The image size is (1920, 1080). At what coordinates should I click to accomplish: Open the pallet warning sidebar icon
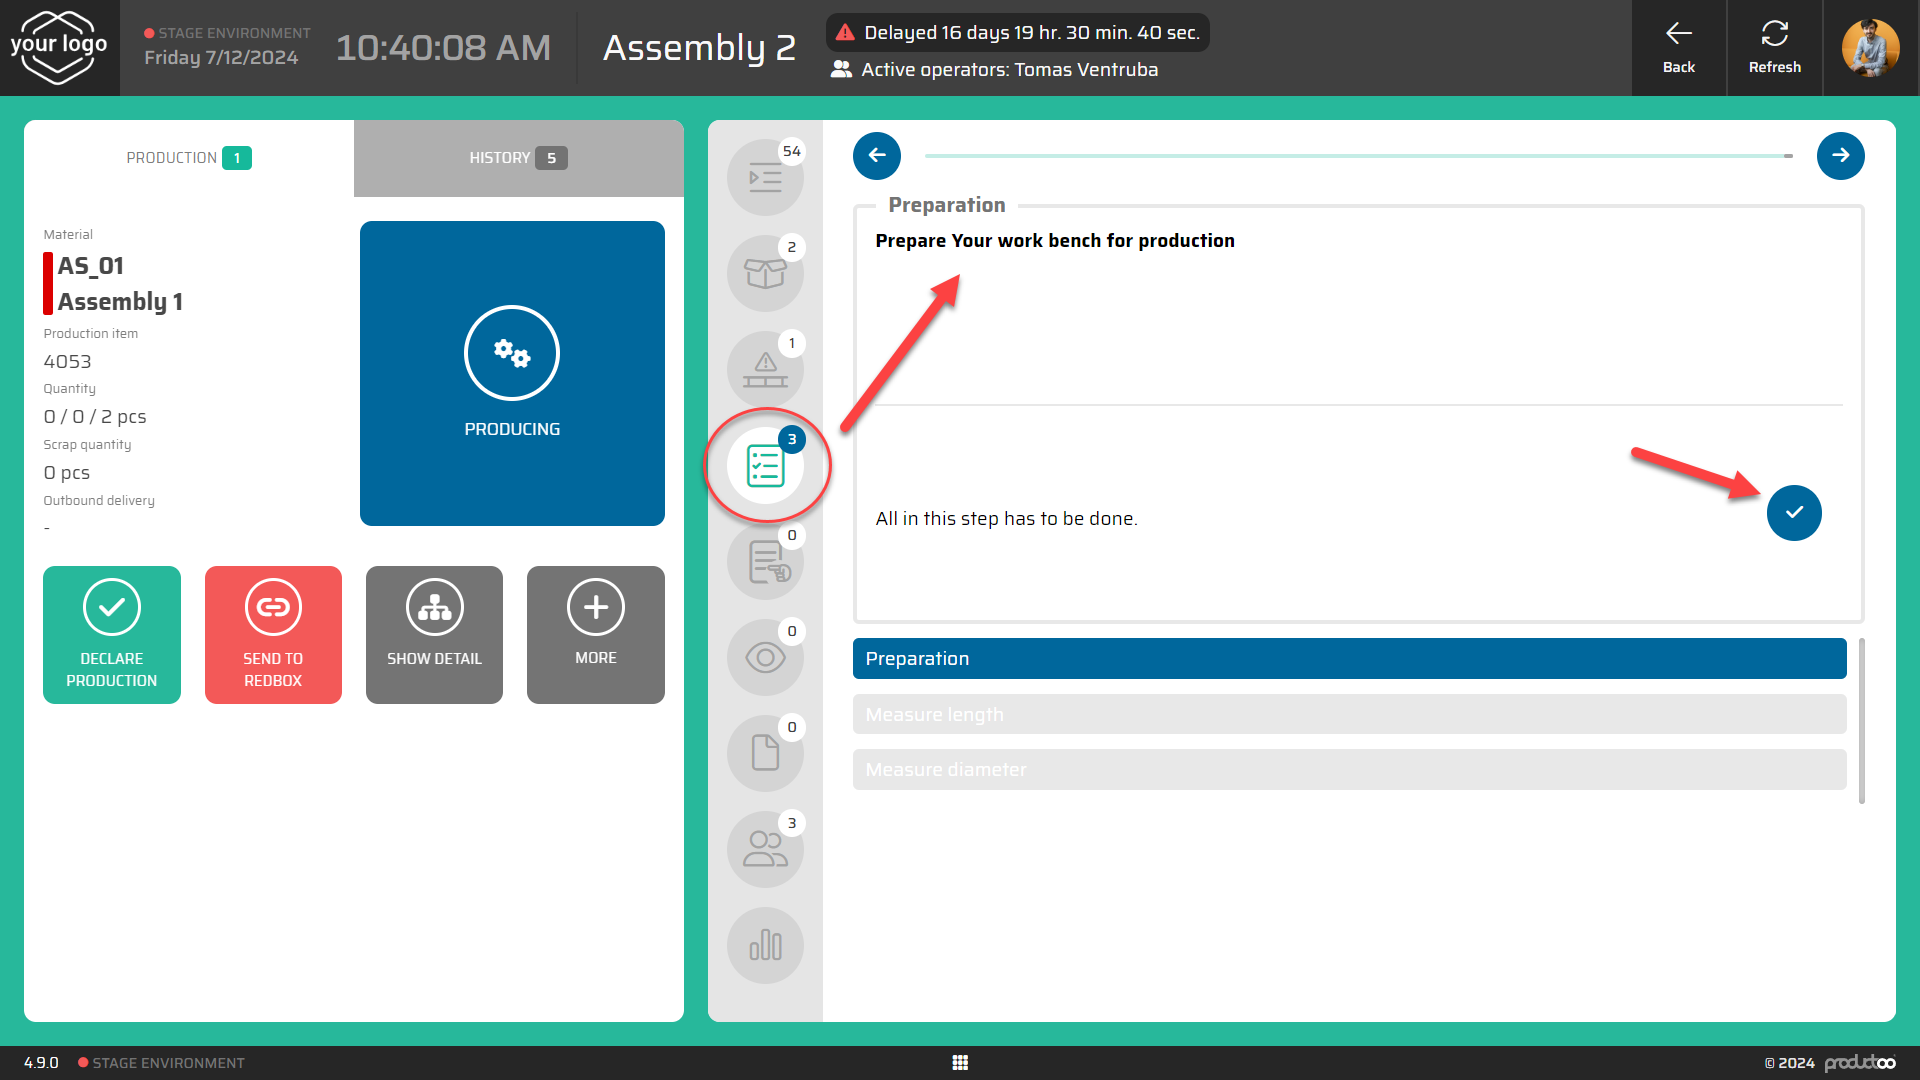coord(765,370)
